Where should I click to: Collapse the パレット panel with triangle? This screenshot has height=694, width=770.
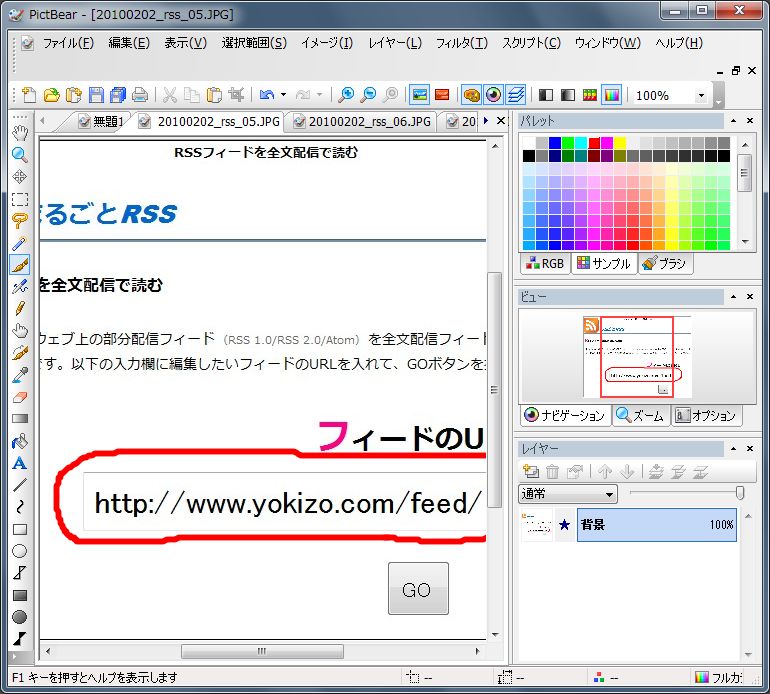pos(734,121)
